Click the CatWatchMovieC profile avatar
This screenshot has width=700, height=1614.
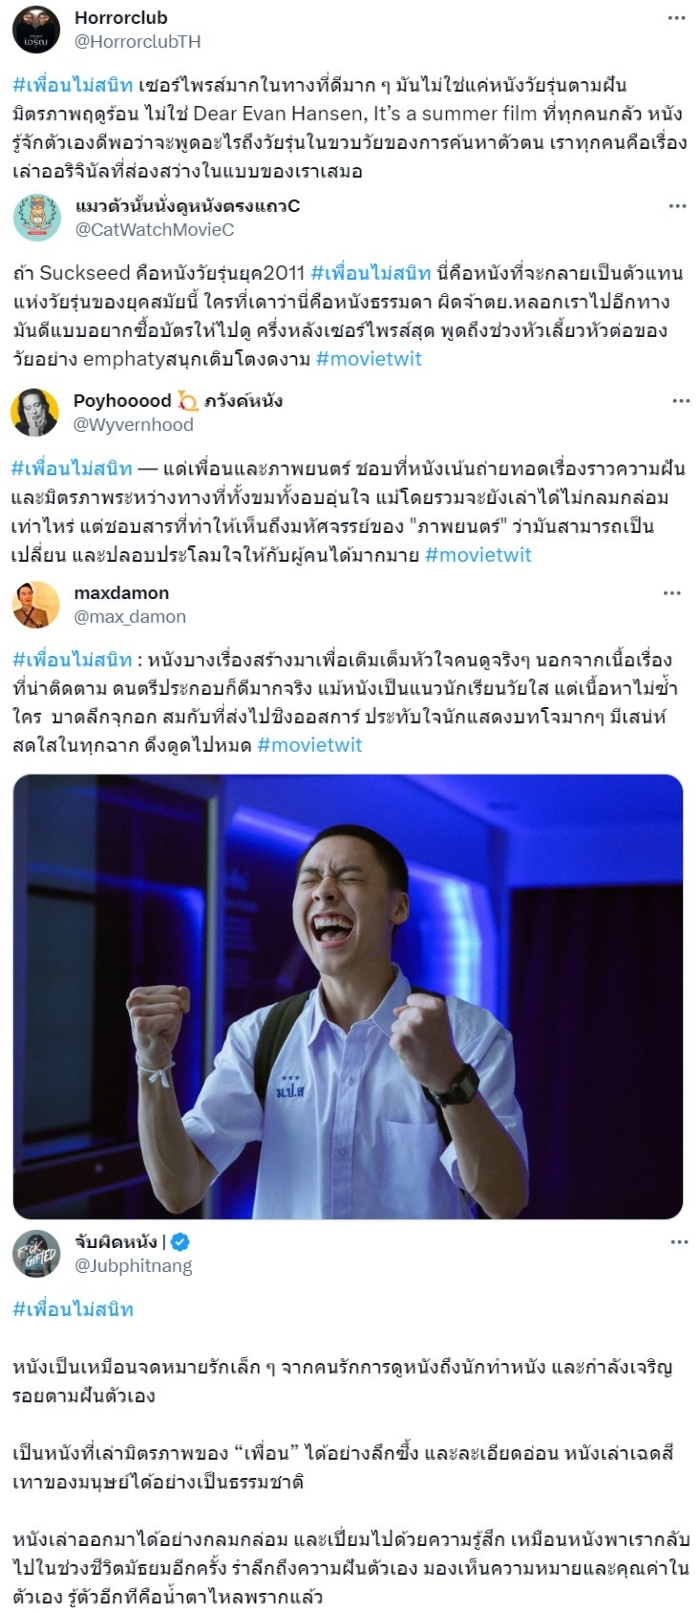[37, 218]
